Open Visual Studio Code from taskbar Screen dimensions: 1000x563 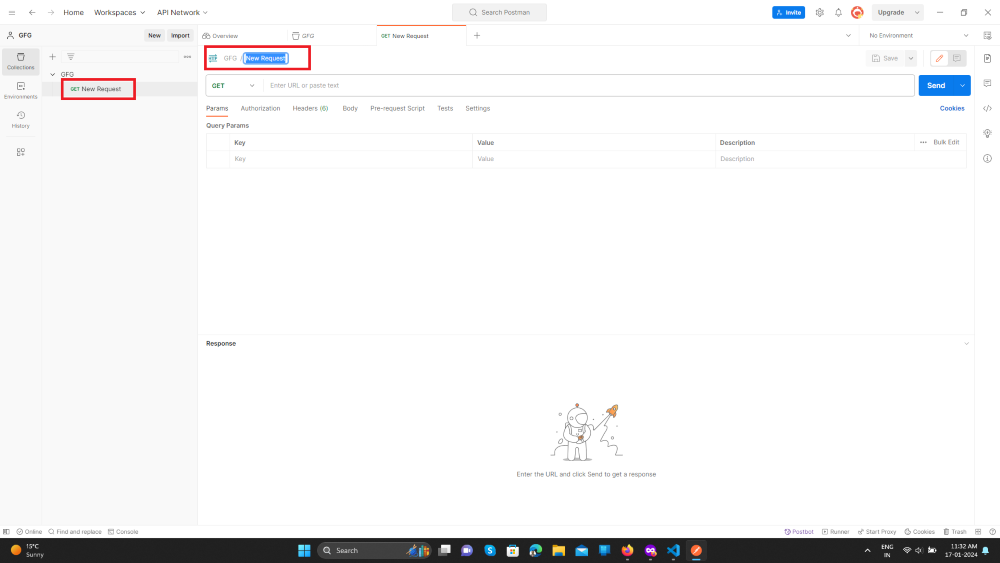click(673, 550)
